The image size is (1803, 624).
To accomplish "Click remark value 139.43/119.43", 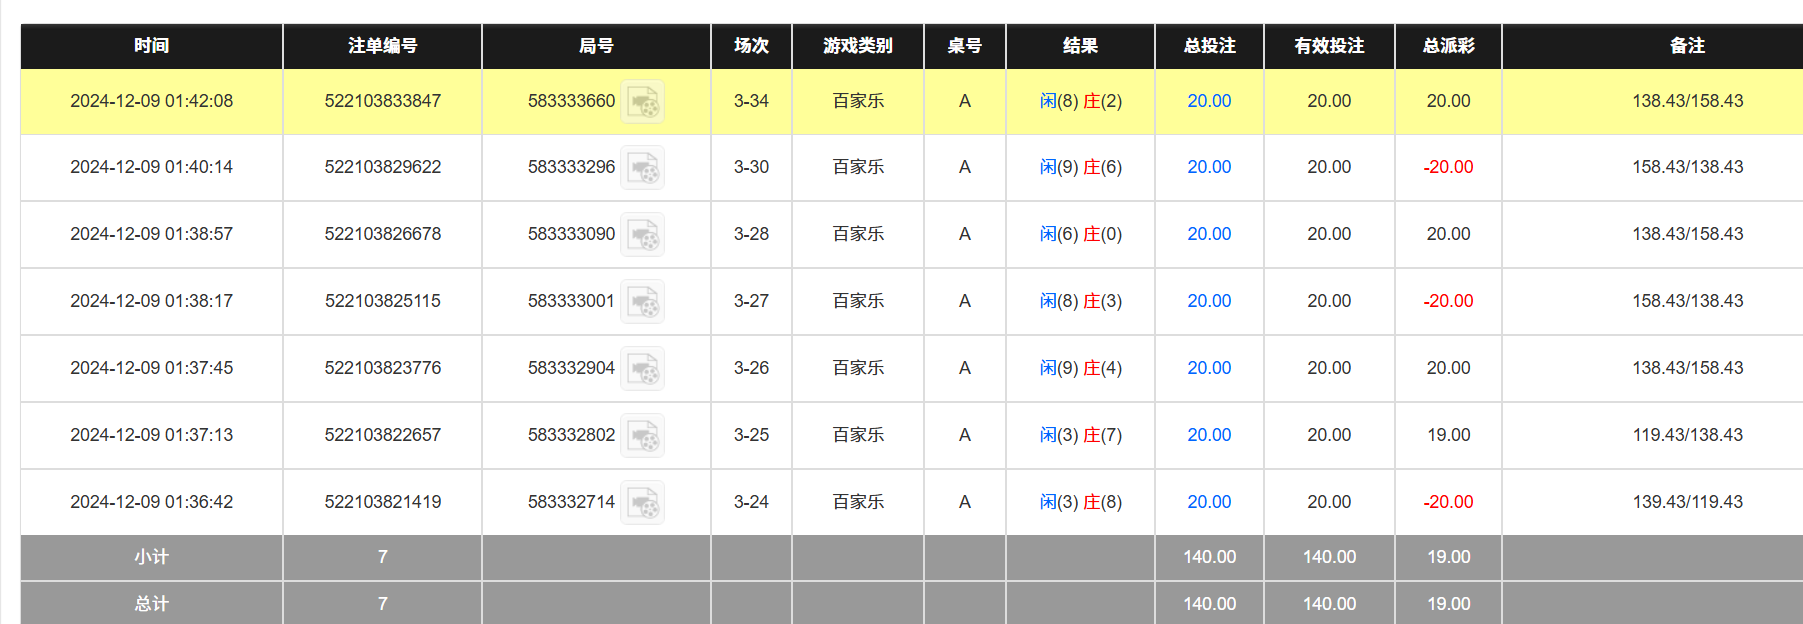I will coord(1687,502).
